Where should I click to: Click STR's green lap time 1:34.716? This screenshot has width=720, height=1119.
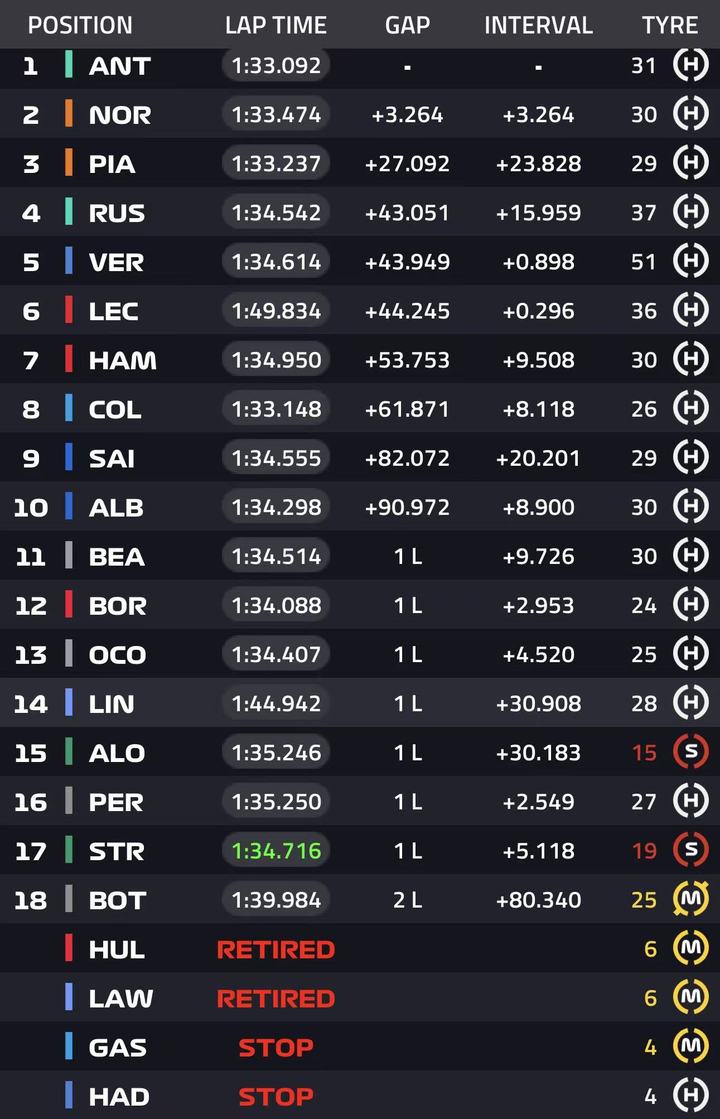(x=275, y=851)
